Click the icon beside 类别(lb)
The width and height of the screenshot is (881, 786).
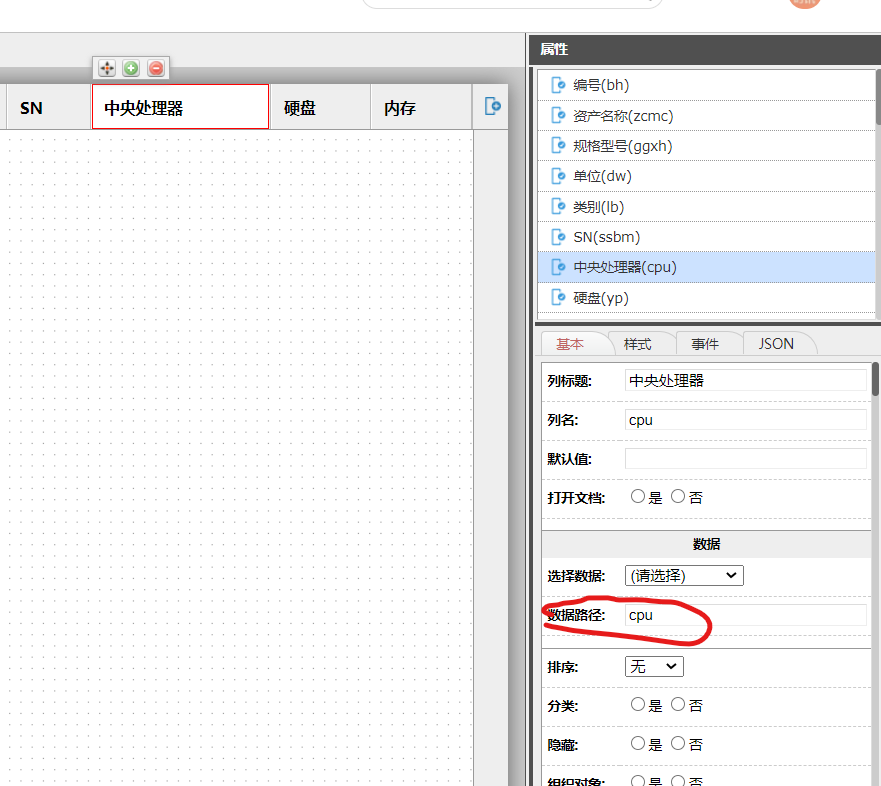coord(558,207)
